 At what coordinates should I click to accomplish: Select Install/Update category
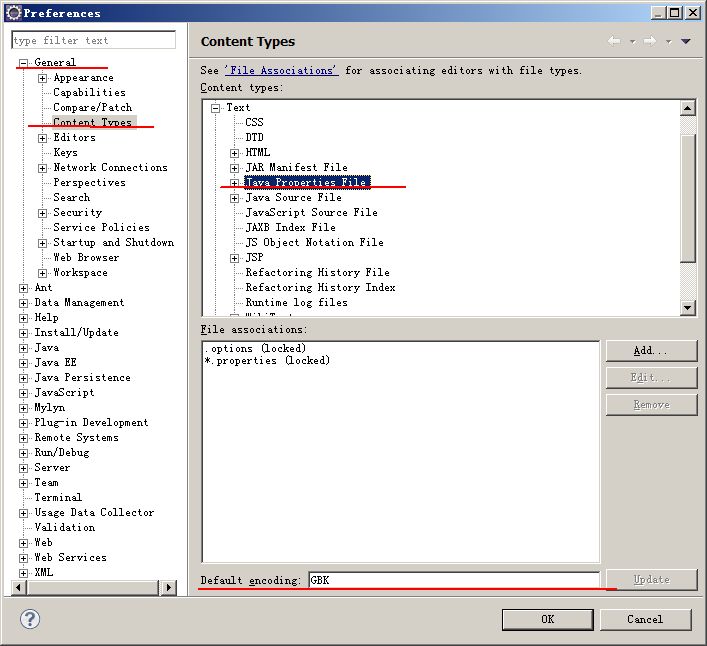pyautogui.click(x=76, y=333)
